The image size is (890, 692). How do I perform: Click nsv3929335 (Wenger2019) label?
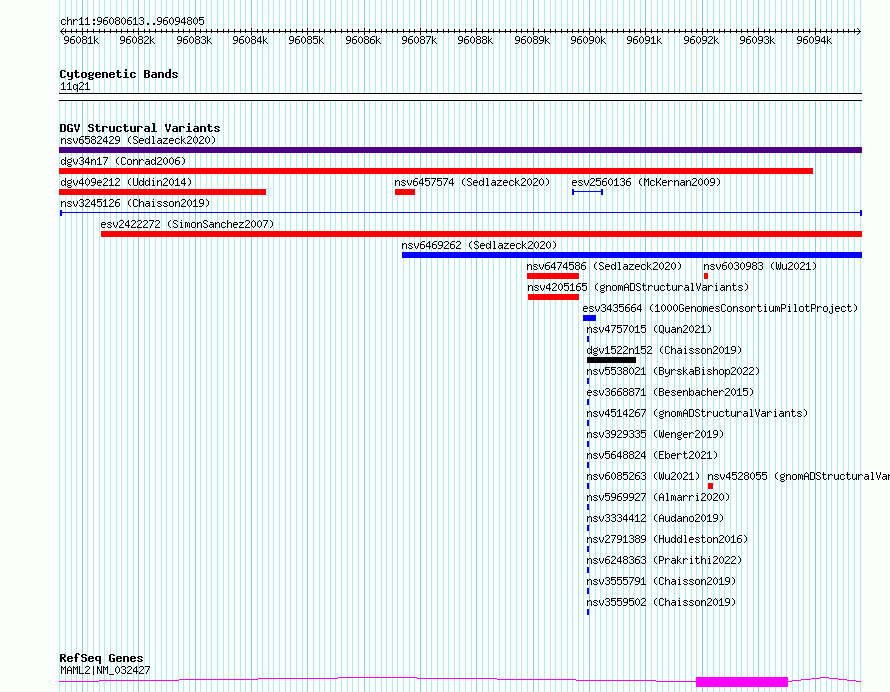(655, 434)
